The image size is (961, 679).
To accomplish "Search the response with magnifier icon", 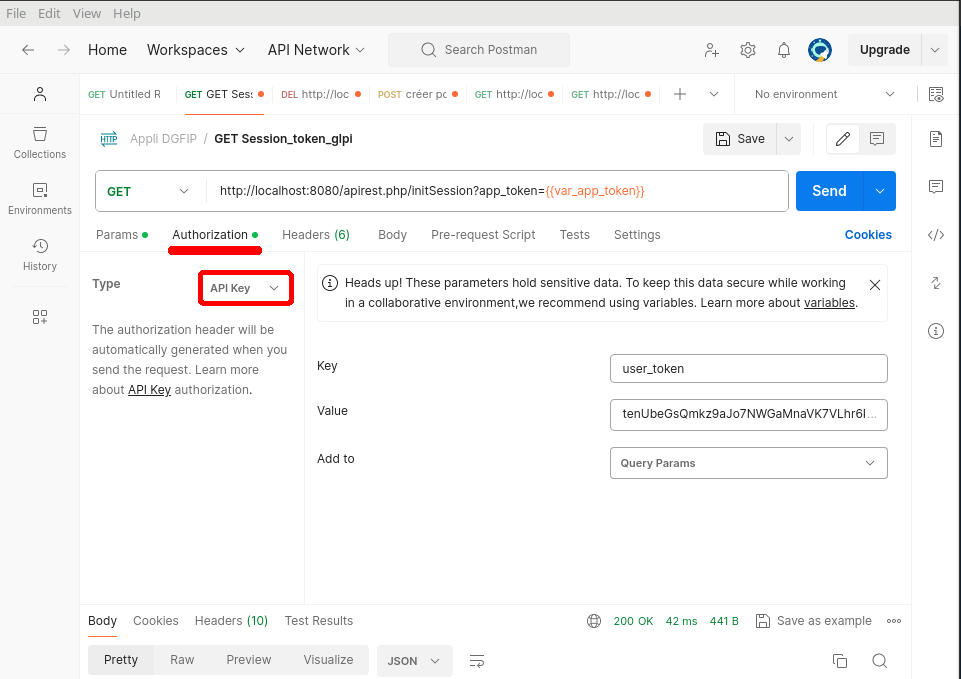I will pyautogui.click(x=879, y=661).
